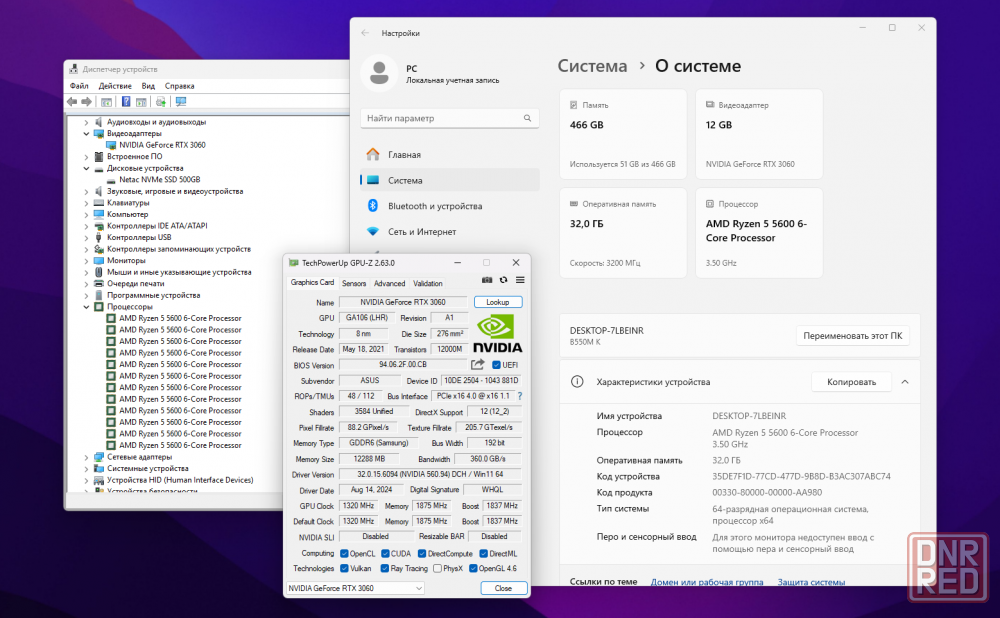Switch to the Advanced tab in GPU-Z
This screenshot has width=1000, height=618.
point(390,283)
